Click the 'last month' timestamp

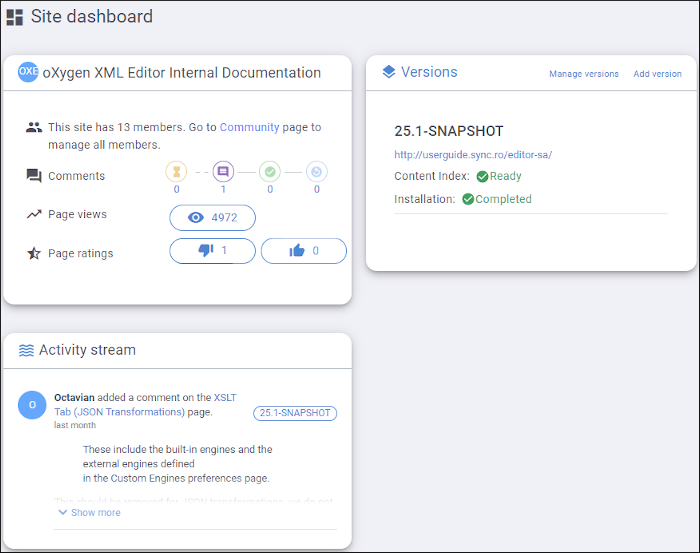(75, 425)
